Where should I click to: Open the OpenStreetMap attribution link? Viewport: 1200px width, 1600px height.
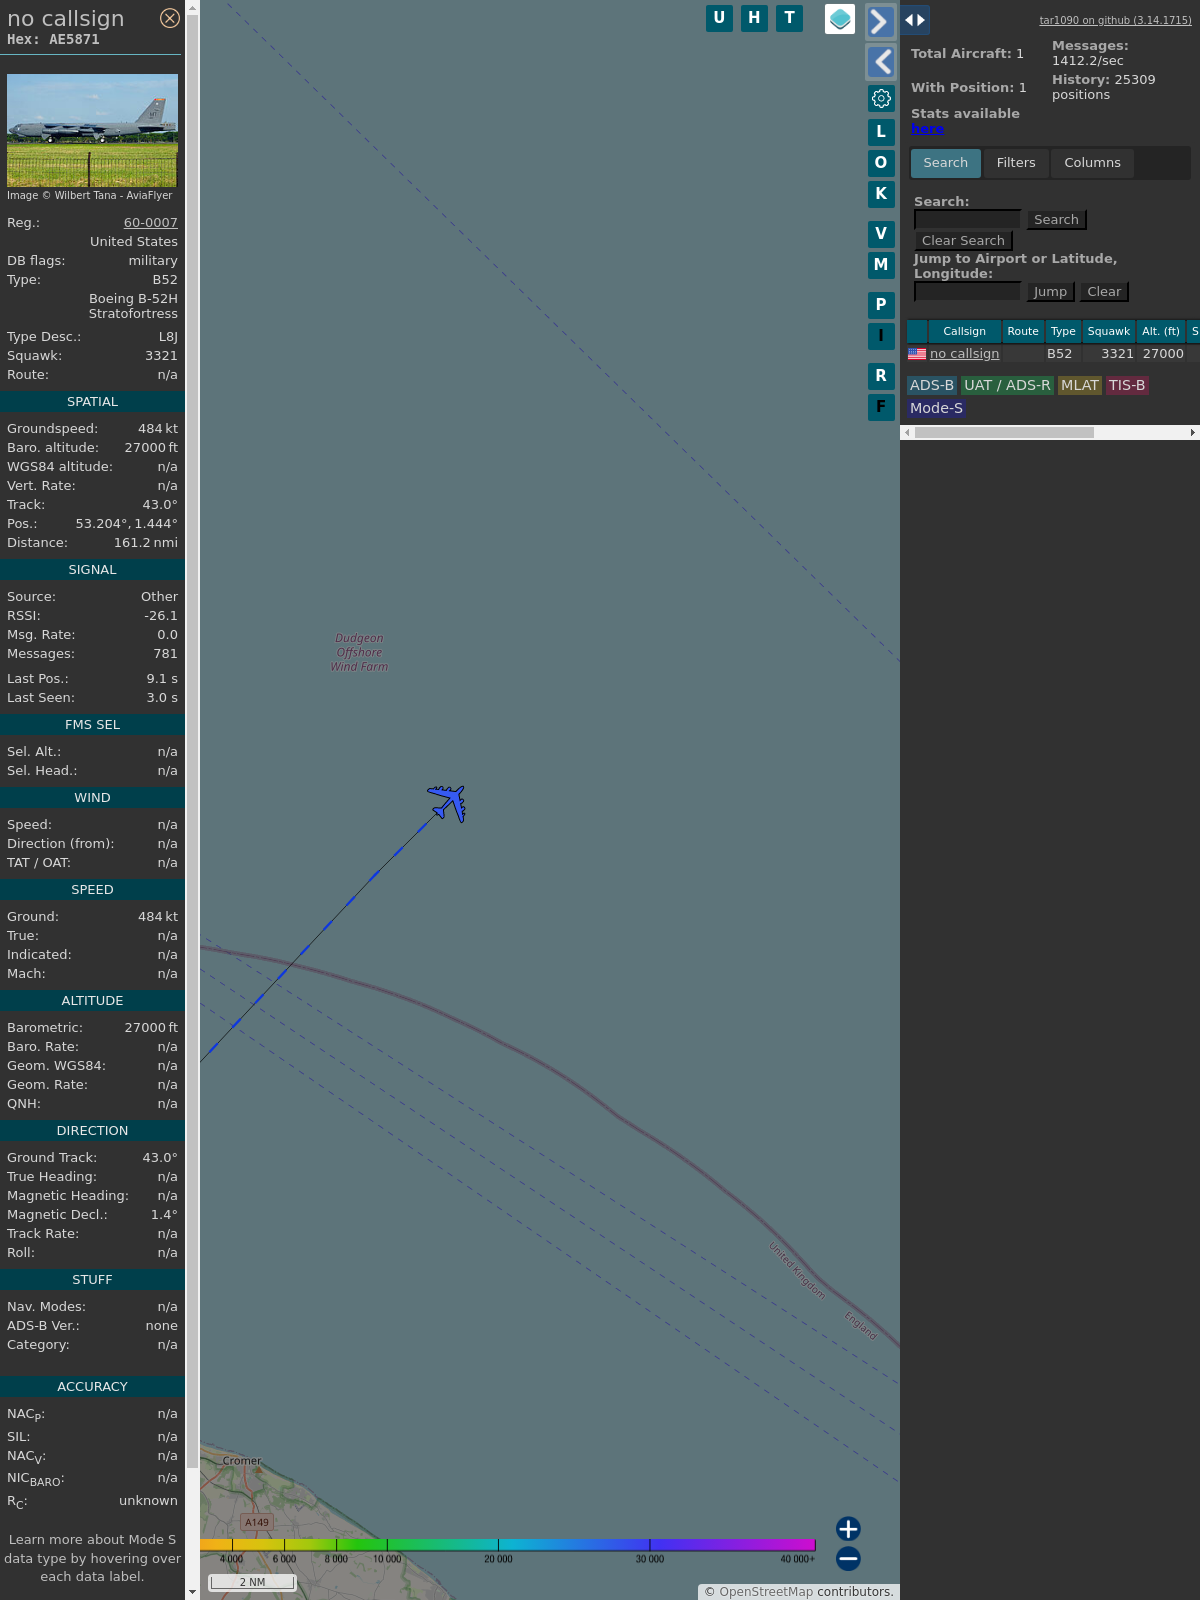(766, 1592)
